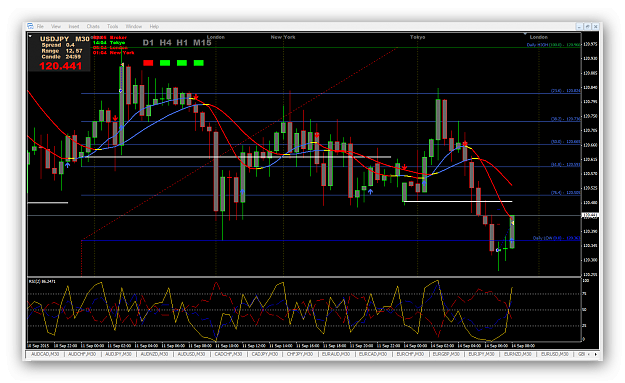
Task: Open the File menu
Action: point(40,26)
